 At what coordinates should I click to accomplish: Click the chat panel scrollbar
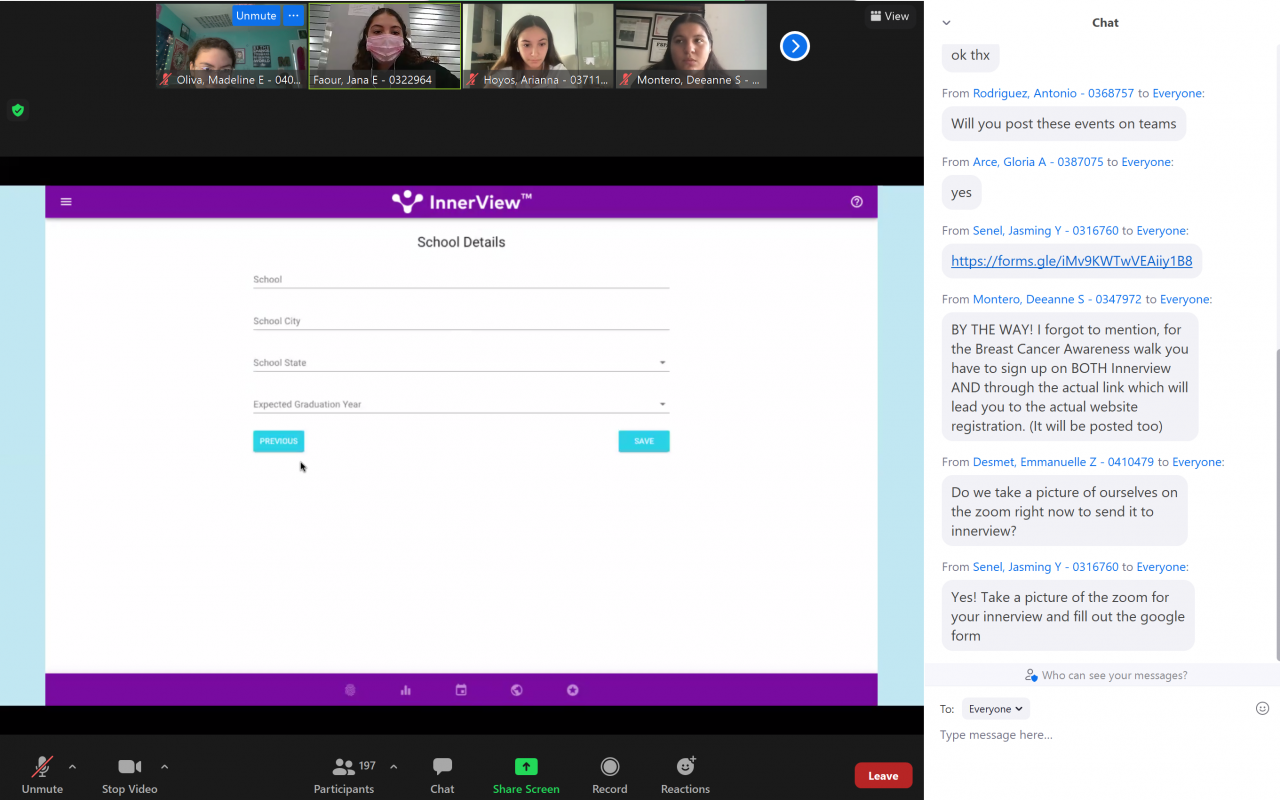tap(1277, 505)
